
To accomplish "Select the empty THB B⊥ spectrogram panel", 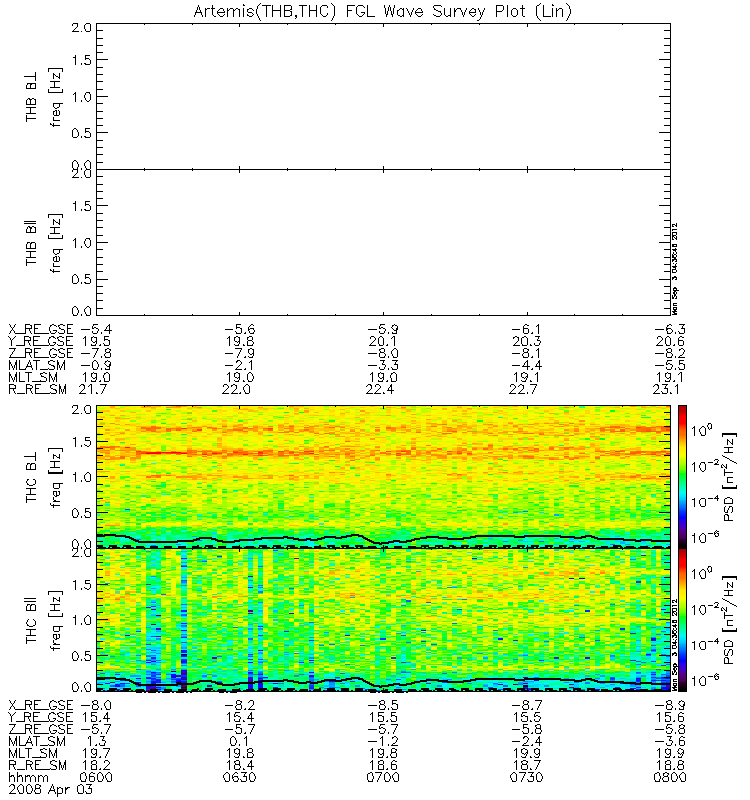I will 383,96.
